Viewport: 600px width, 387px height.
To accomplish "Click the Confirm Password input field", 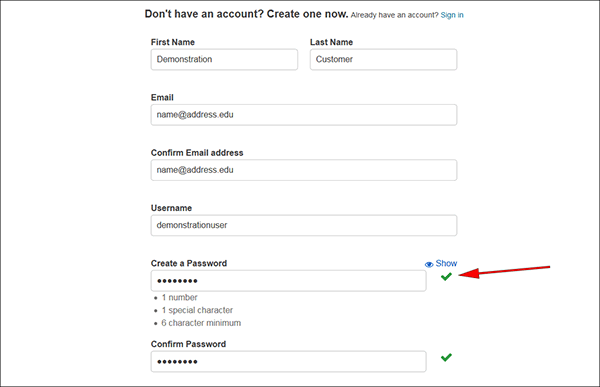I will tap(289, 361).
